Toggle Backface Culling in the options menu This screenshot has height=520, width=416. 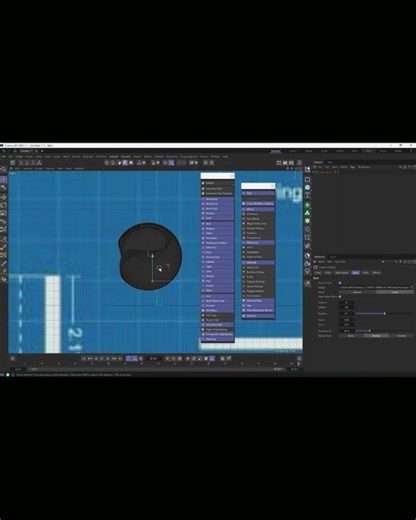(x=258, y=272)
